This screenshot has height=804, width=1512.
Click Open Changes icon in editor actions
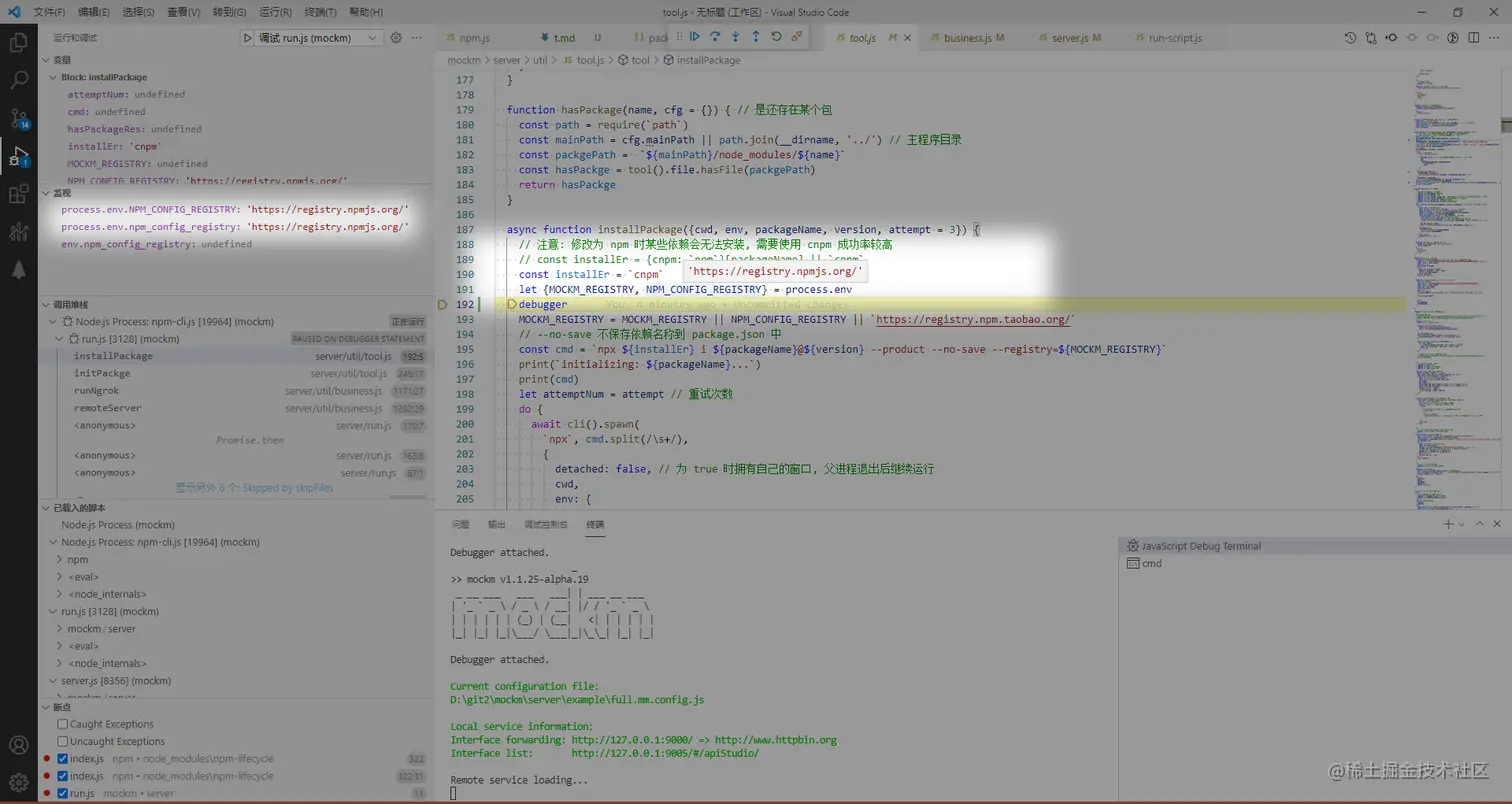pyautogui.click(x=1371, y=38)
